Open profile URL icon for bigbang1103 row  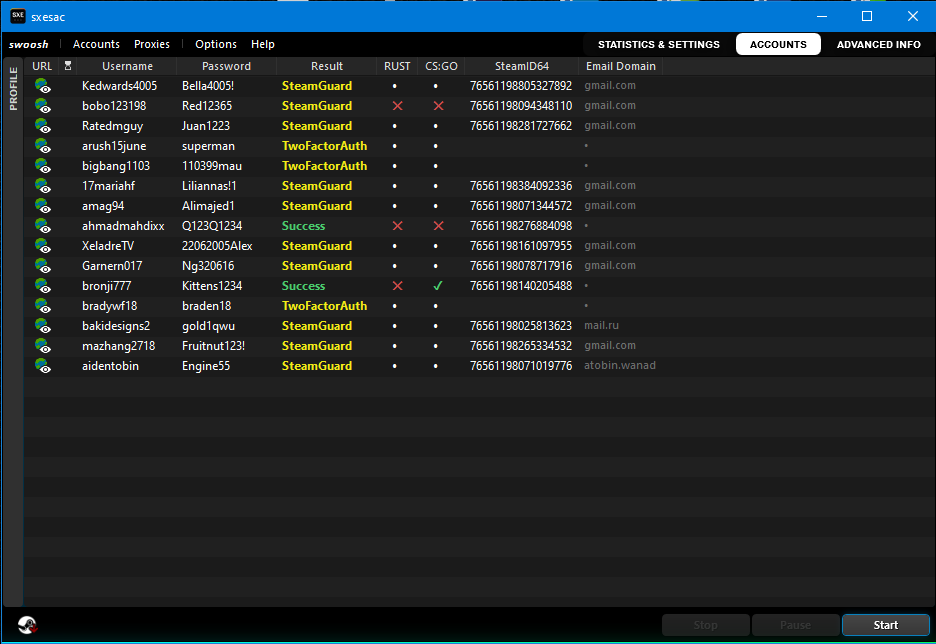coord(42,166)
